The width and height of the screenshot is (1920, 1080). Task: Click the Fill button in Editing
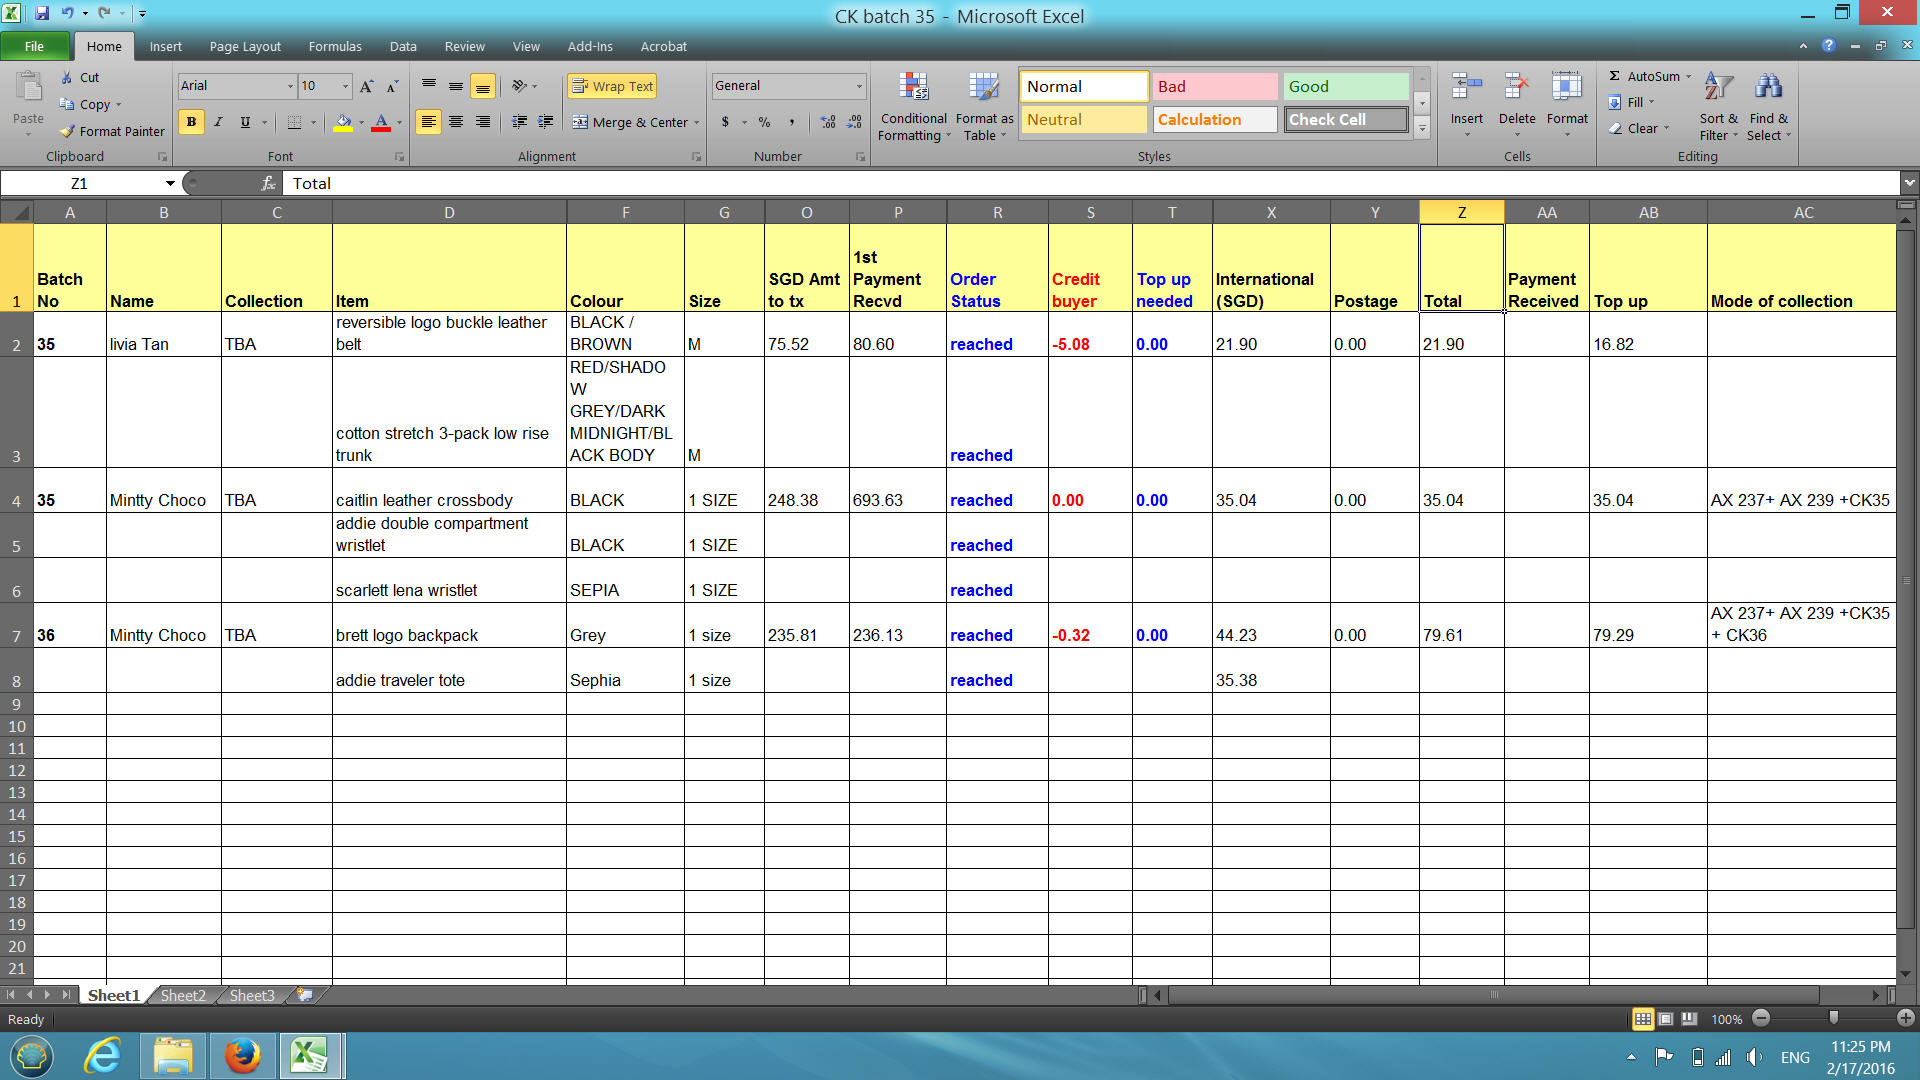(1630, 102)
